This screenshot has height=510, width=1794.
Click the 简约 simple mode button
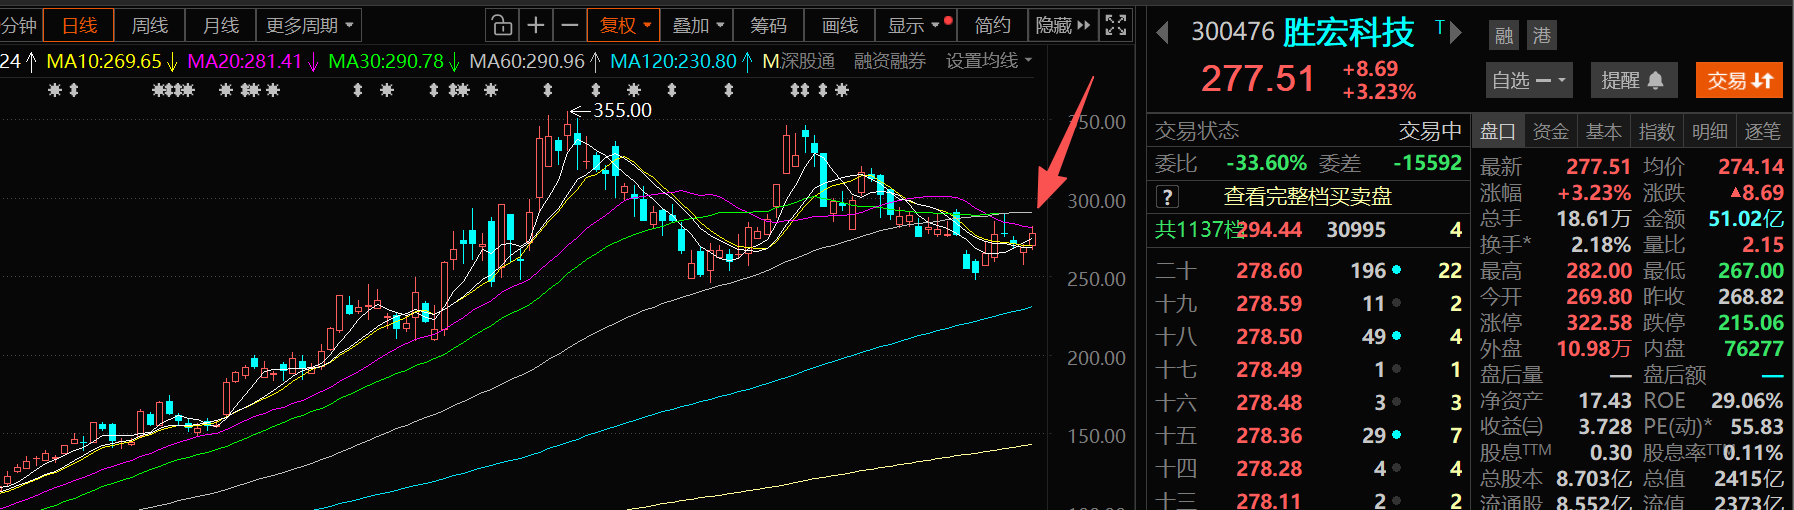(x=992, y=25)
